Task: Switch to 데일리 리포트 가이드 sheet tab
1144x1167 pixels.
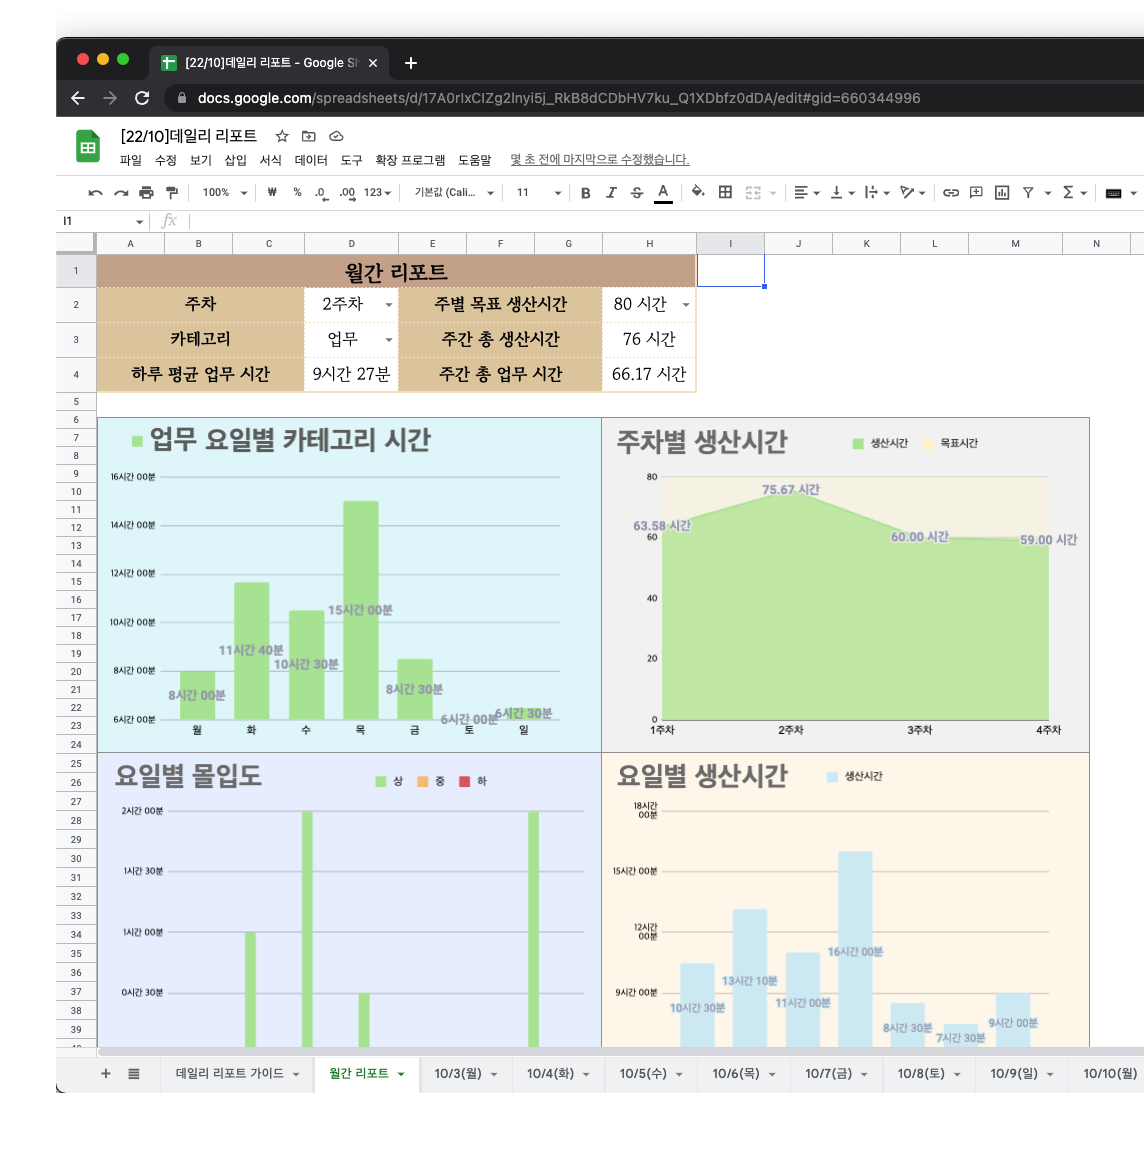Action: (229, 1073)
